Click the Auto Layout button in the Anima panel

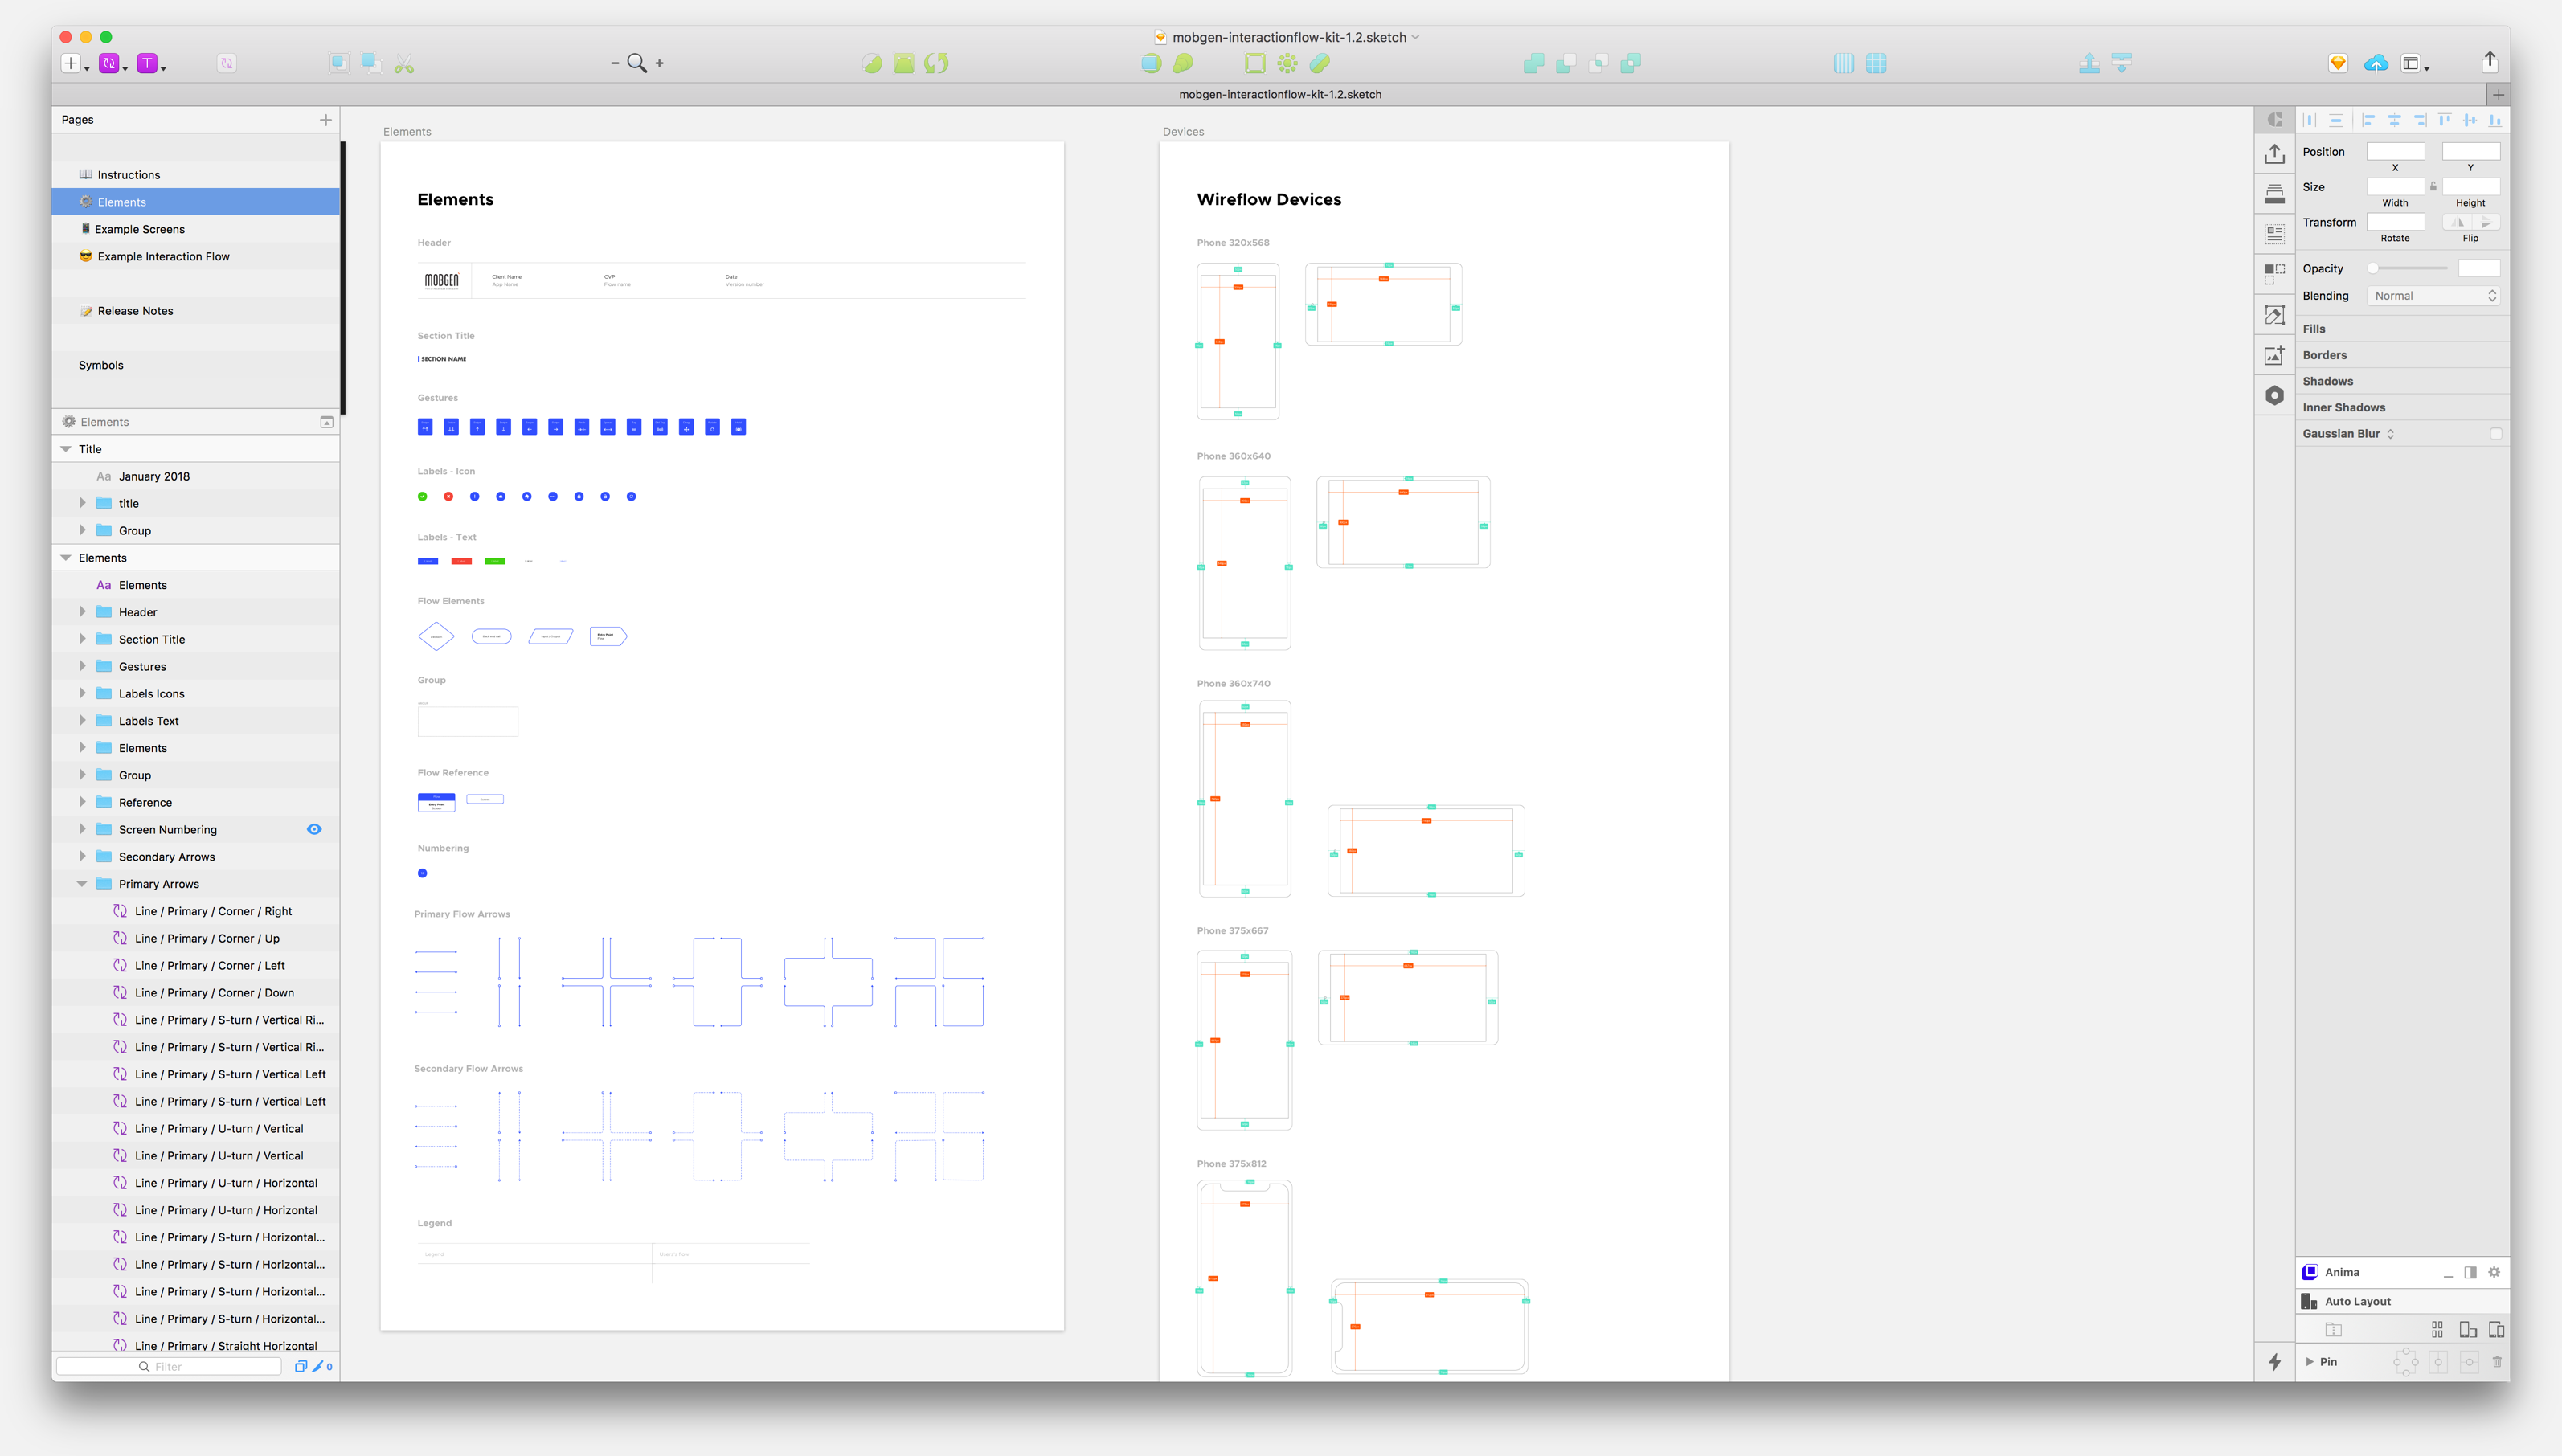(2357, 1301)
